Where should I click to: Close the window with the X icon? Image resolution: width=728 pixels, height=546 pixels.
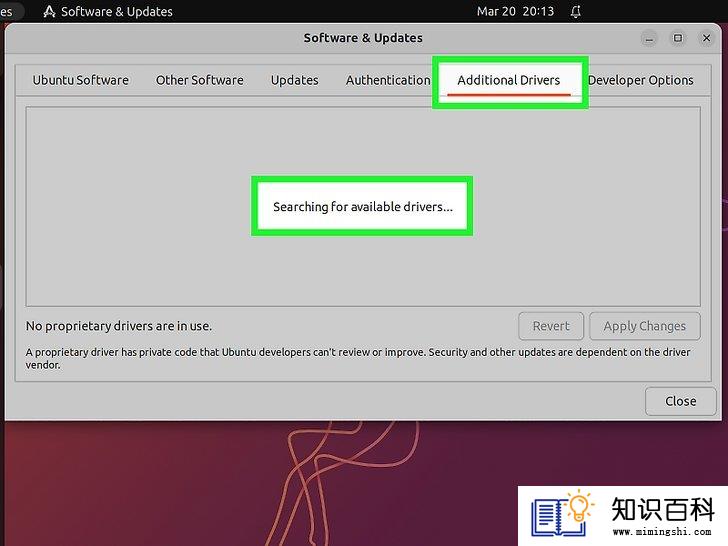707,38
